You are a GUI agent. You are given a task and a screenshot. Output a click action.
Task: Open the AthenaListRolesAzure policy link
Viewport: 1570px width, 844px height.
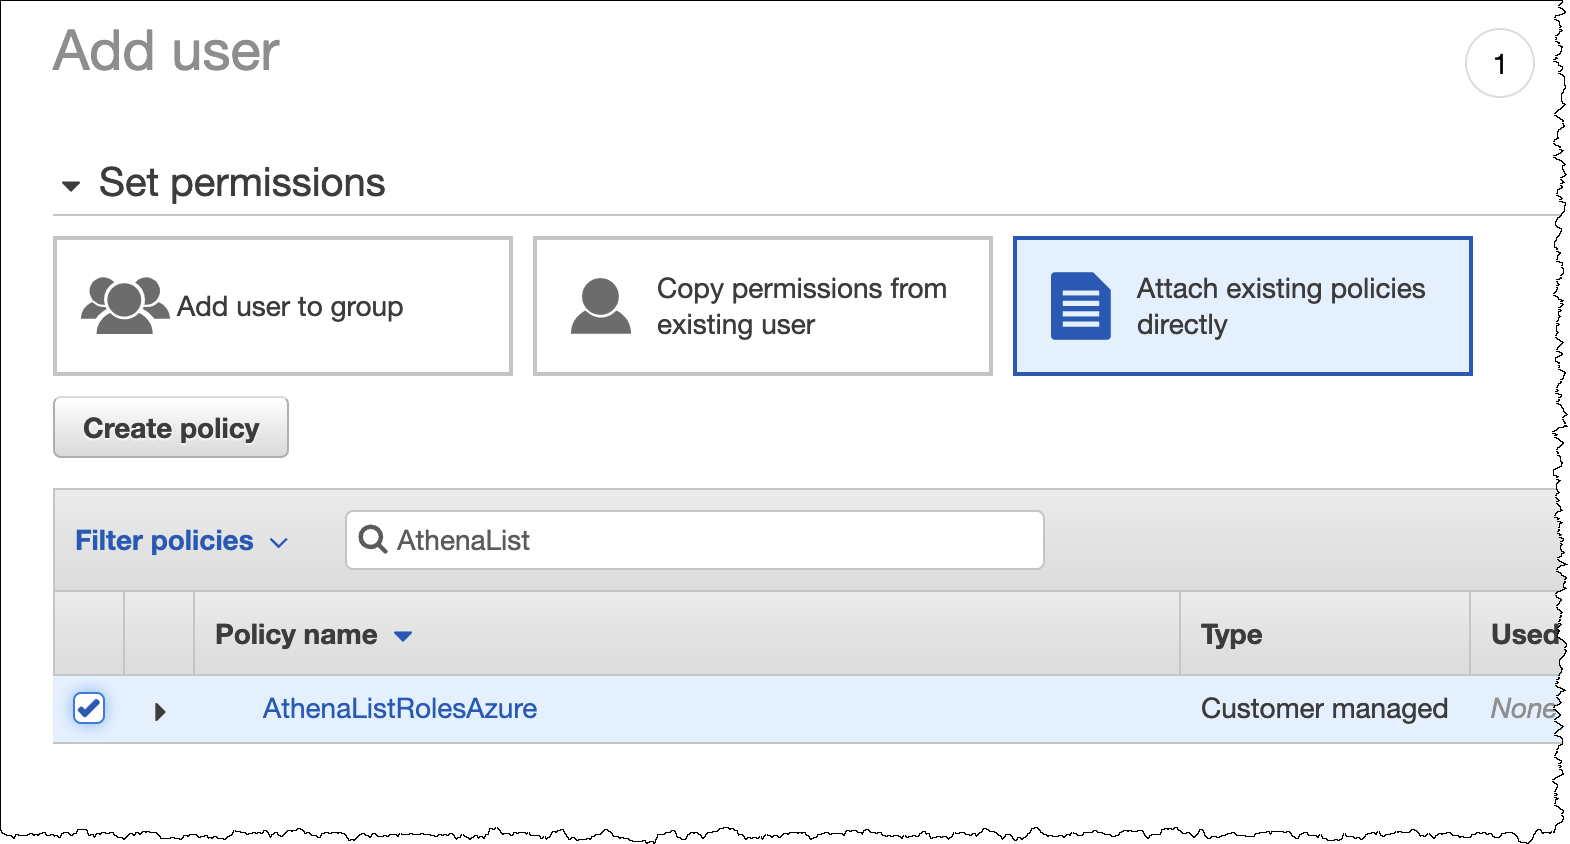pos(399,708)
